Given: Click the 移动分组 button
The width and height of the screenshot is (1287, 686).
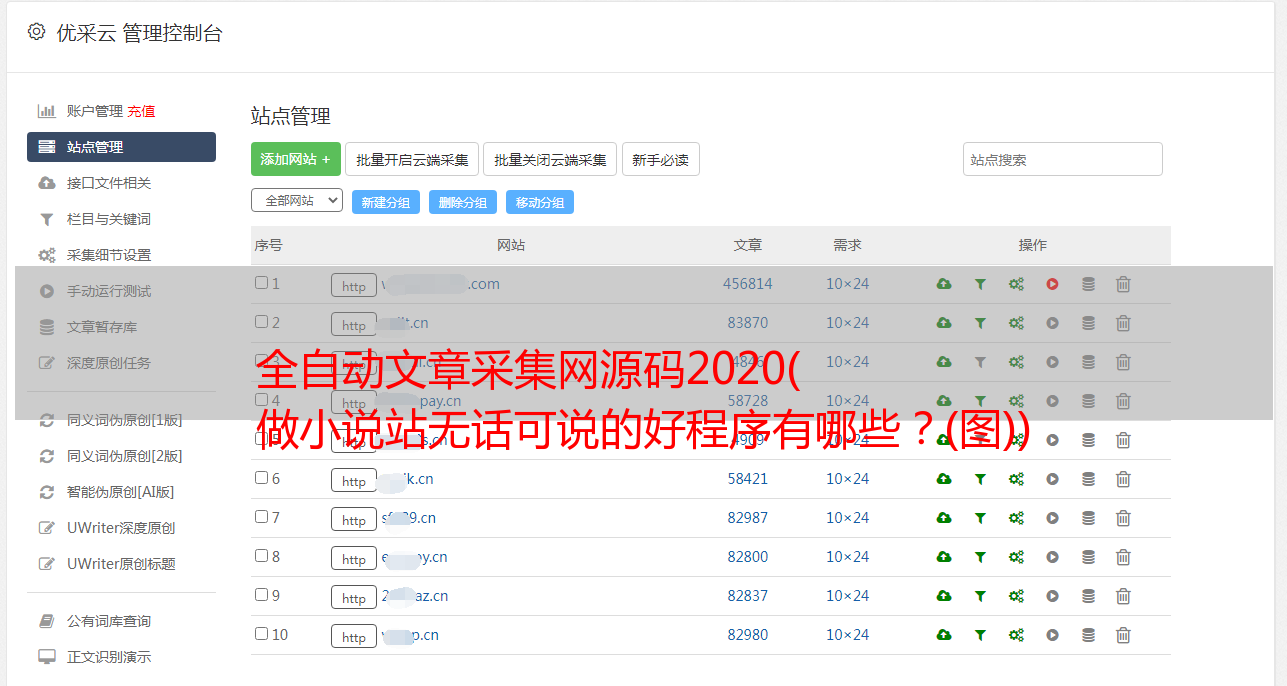Looking at the screenshot, I should pos(540,202).
